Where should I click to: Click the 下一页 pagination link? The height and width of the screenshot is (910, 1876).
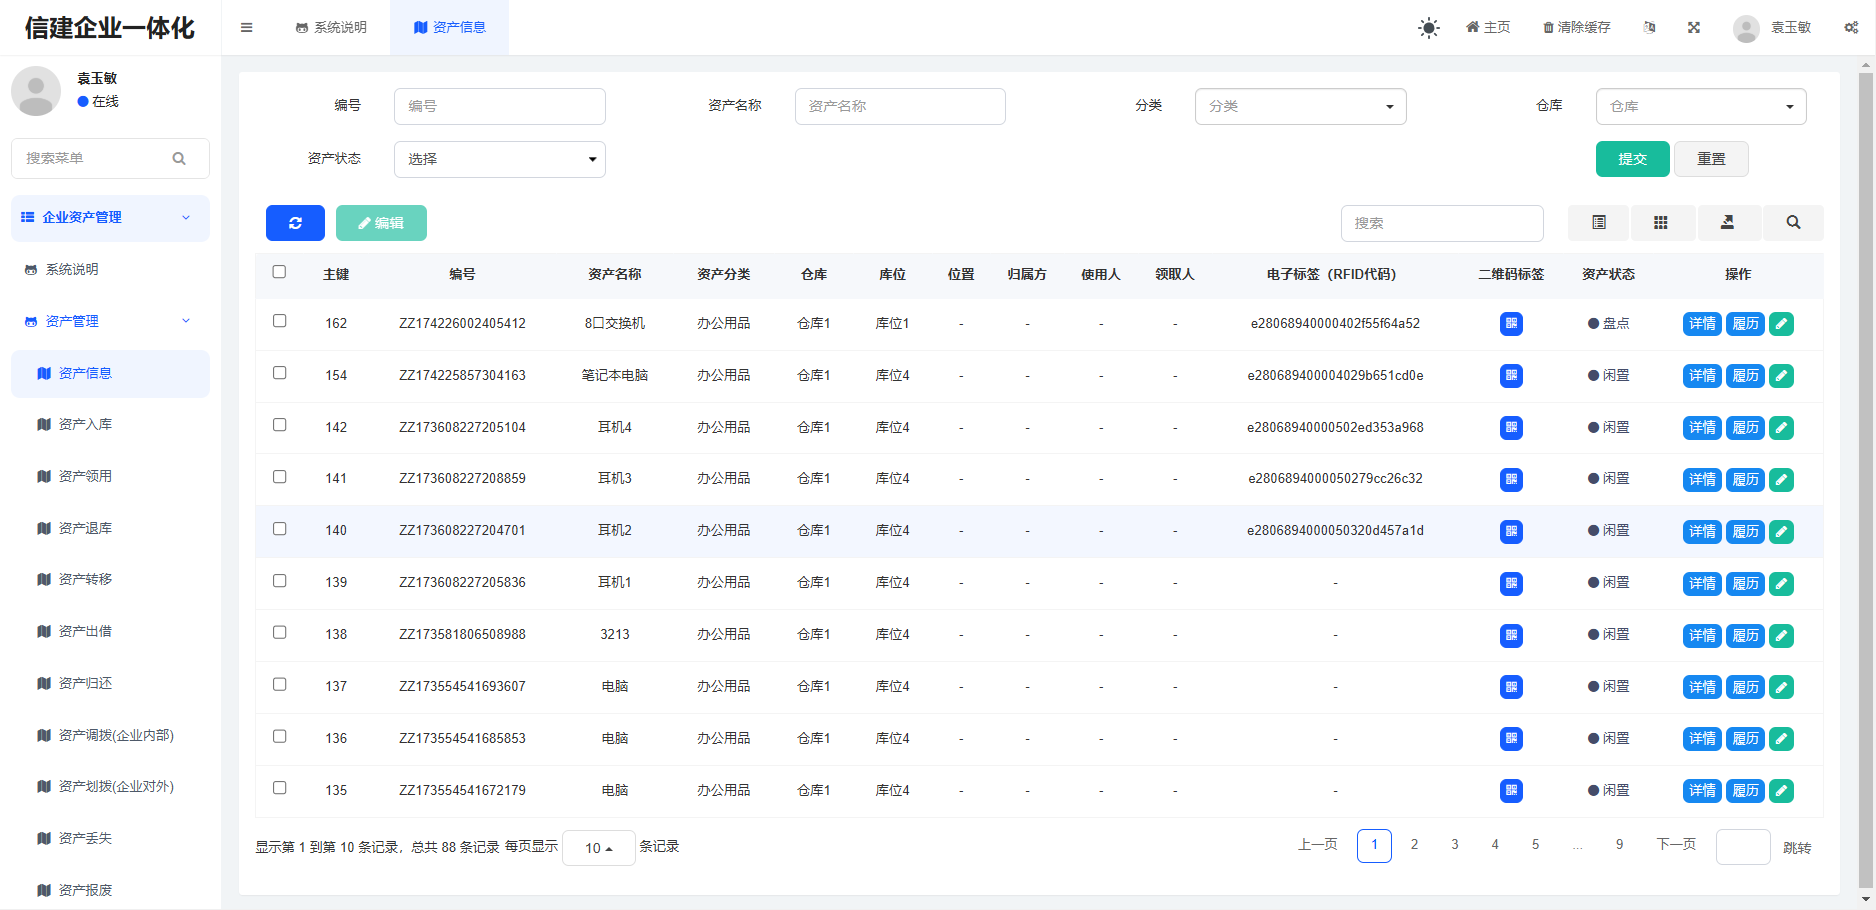[1676, 845]
